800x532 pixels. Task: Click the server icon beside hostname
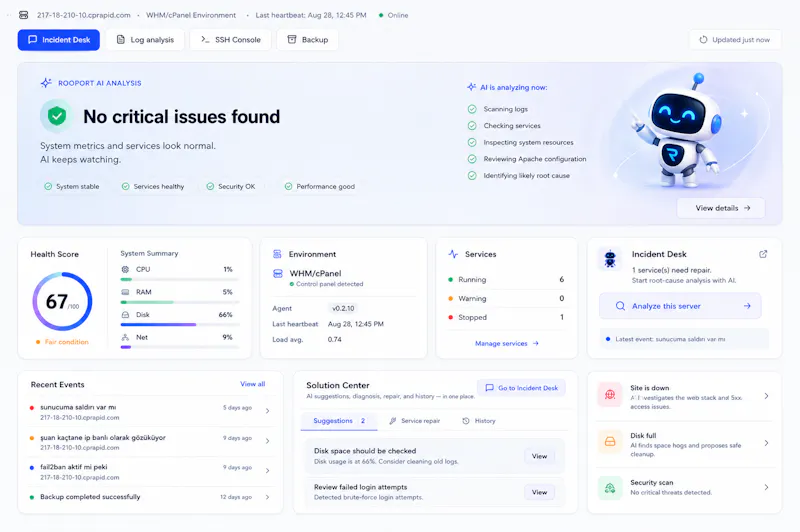click(x=23, y=15)
